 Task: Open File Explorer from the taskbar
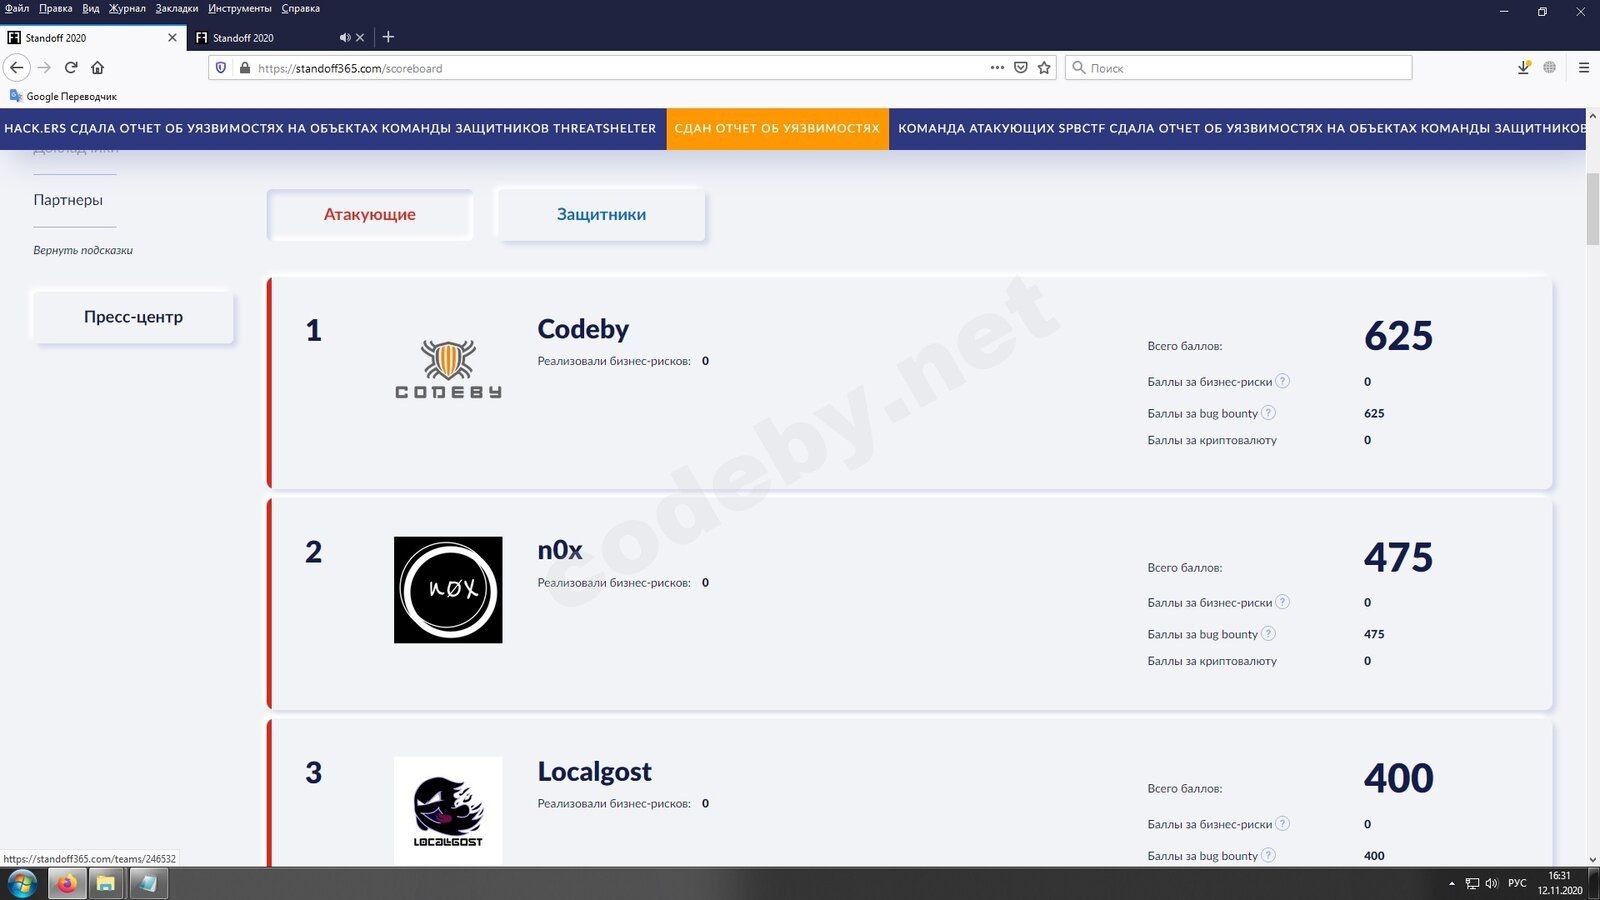(106, 884)
